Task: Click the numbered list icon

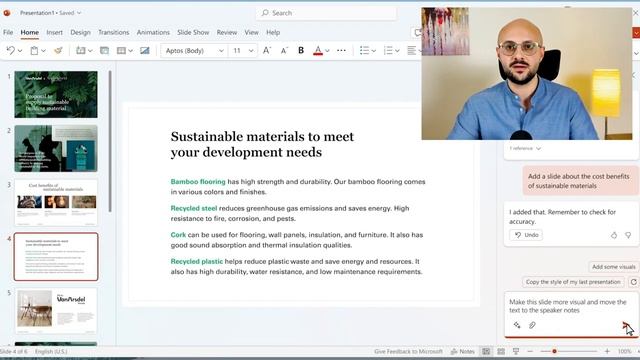Action: 388,51
